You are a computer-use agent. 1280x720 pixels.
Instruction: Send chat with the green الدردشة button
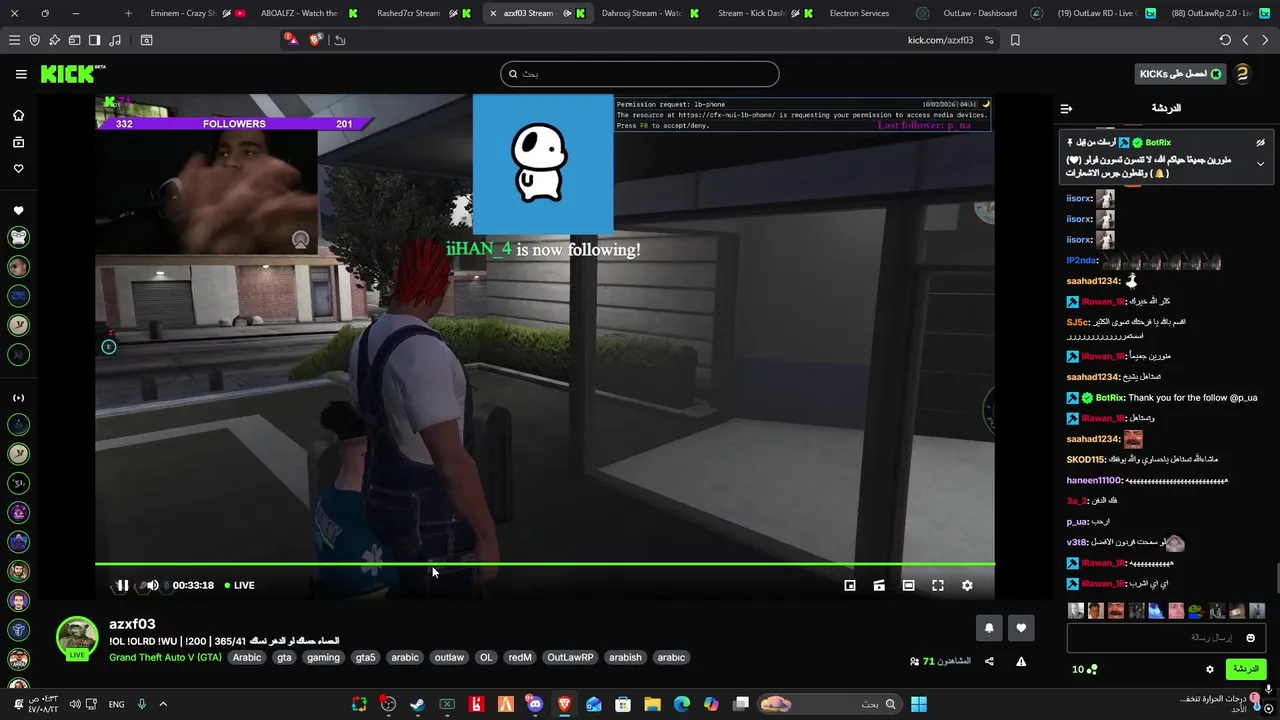coord(1245,669)
